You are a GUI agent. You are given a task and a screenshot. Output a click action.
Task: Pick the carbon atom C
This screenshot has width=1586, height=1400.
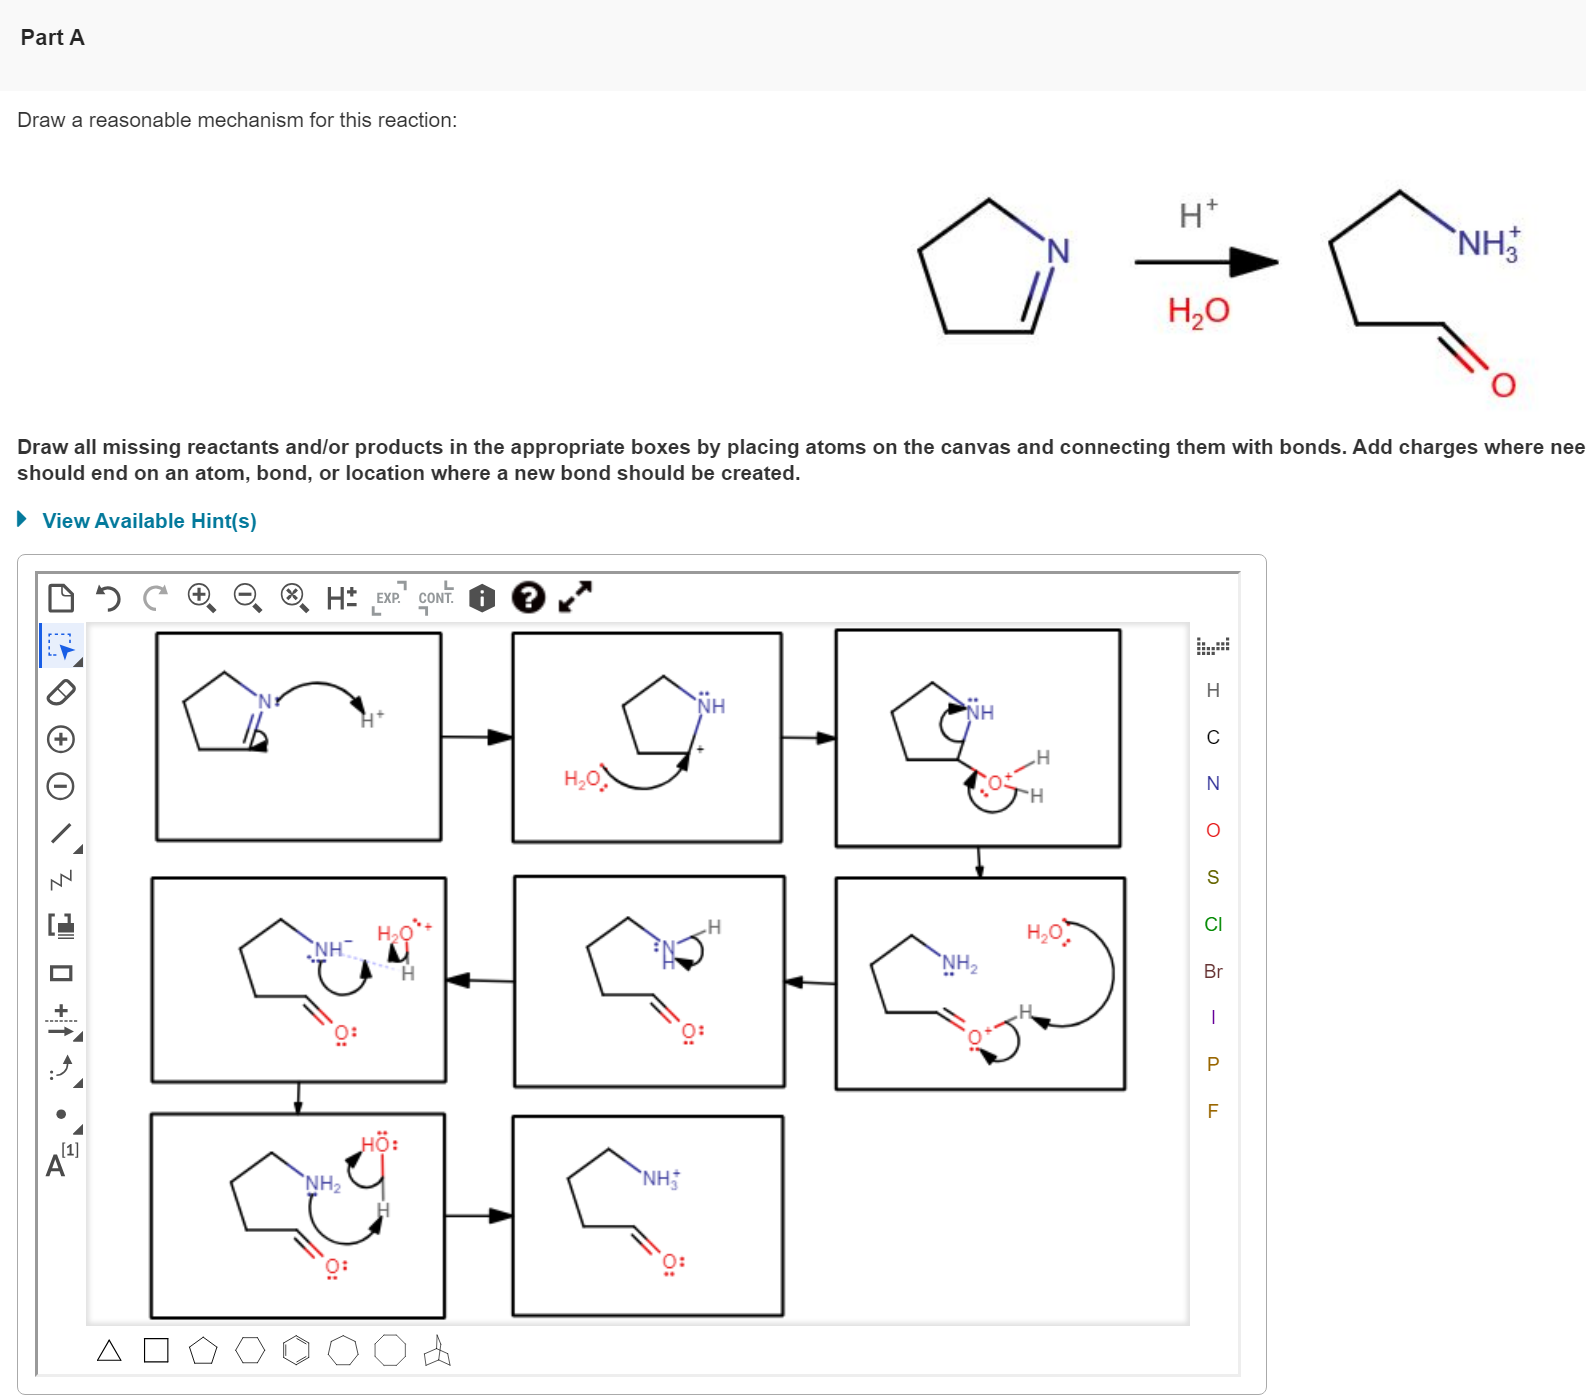1213,737
